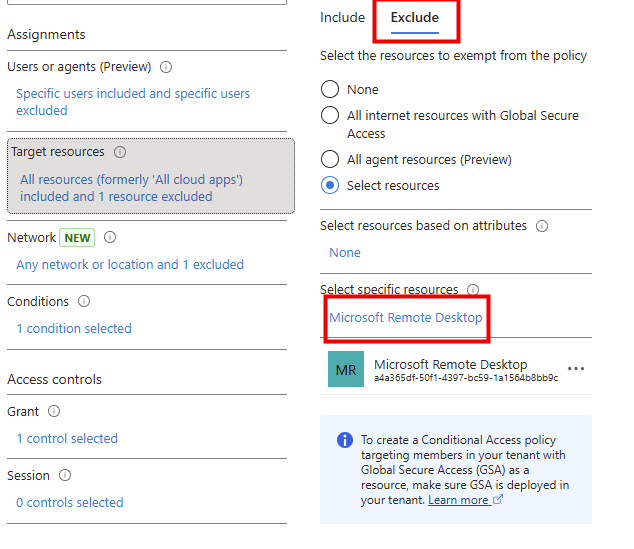Click info icon next to Network label

(110, 238)
